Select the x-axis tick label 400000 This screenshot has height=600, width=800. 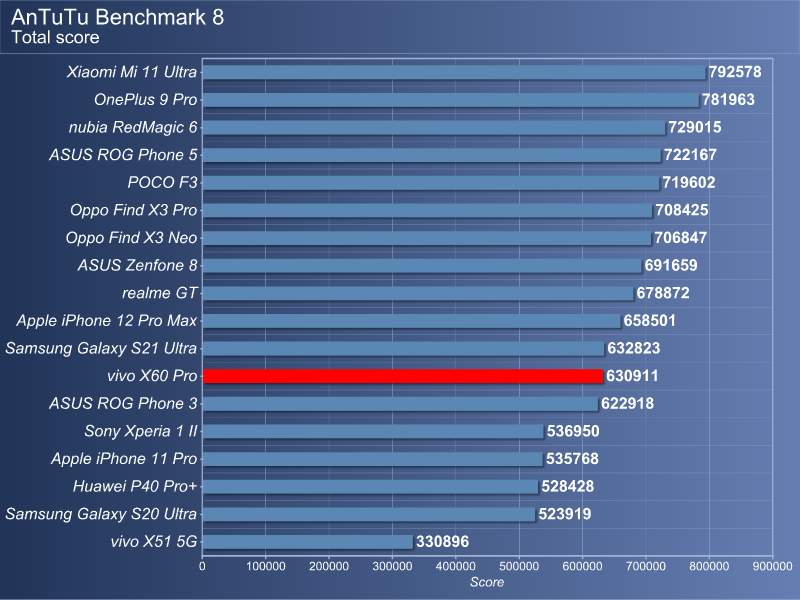(x=456, y=566)
